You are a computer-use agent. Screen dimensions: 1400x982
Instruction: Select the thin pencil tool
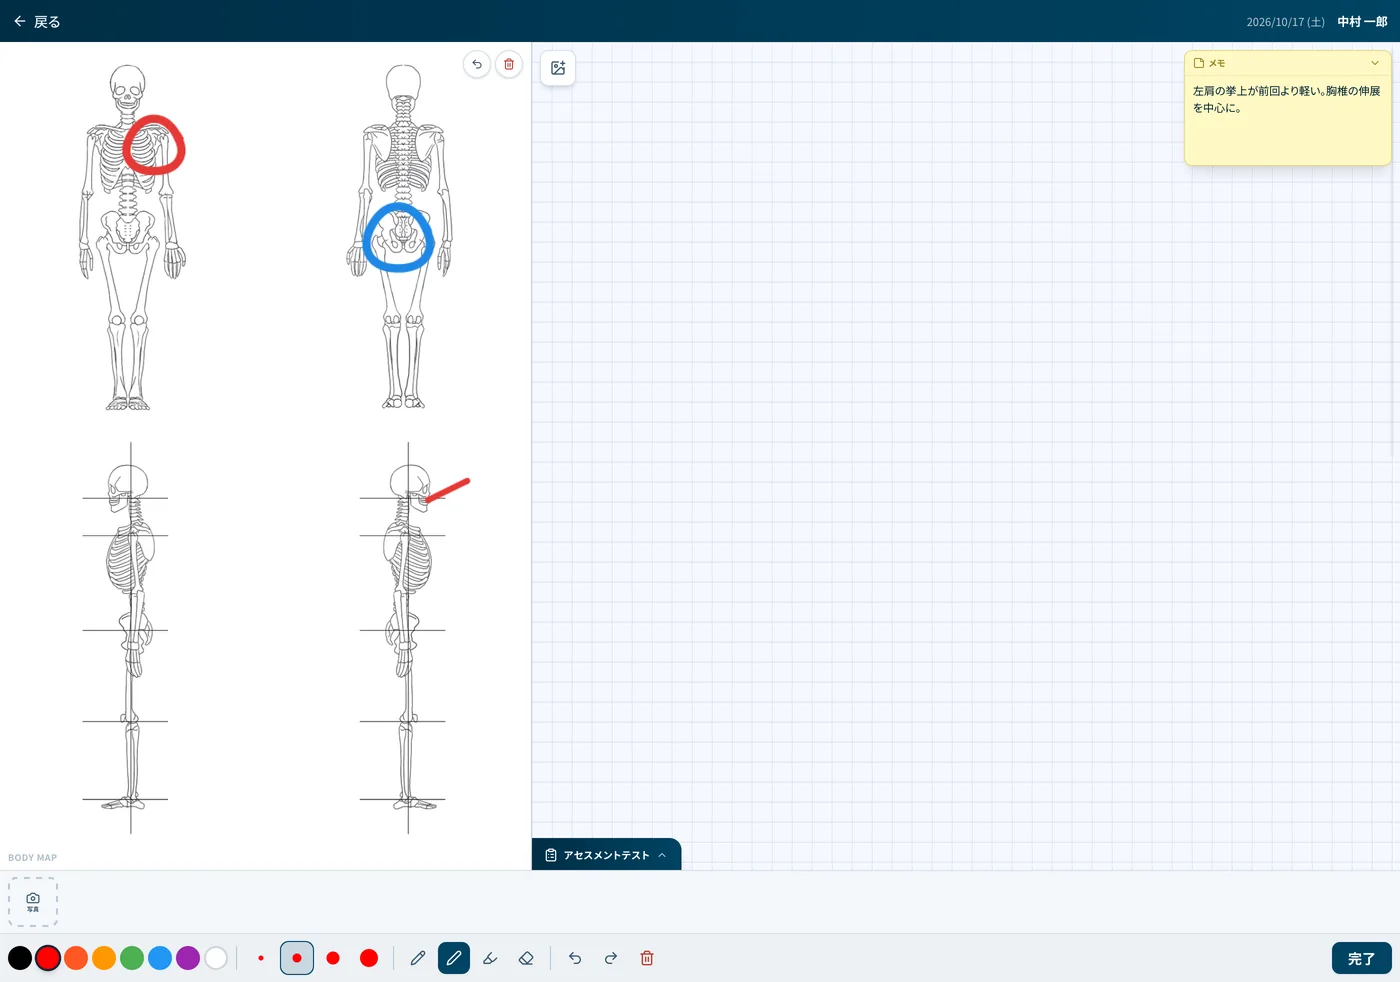click(x=418, y=958)
